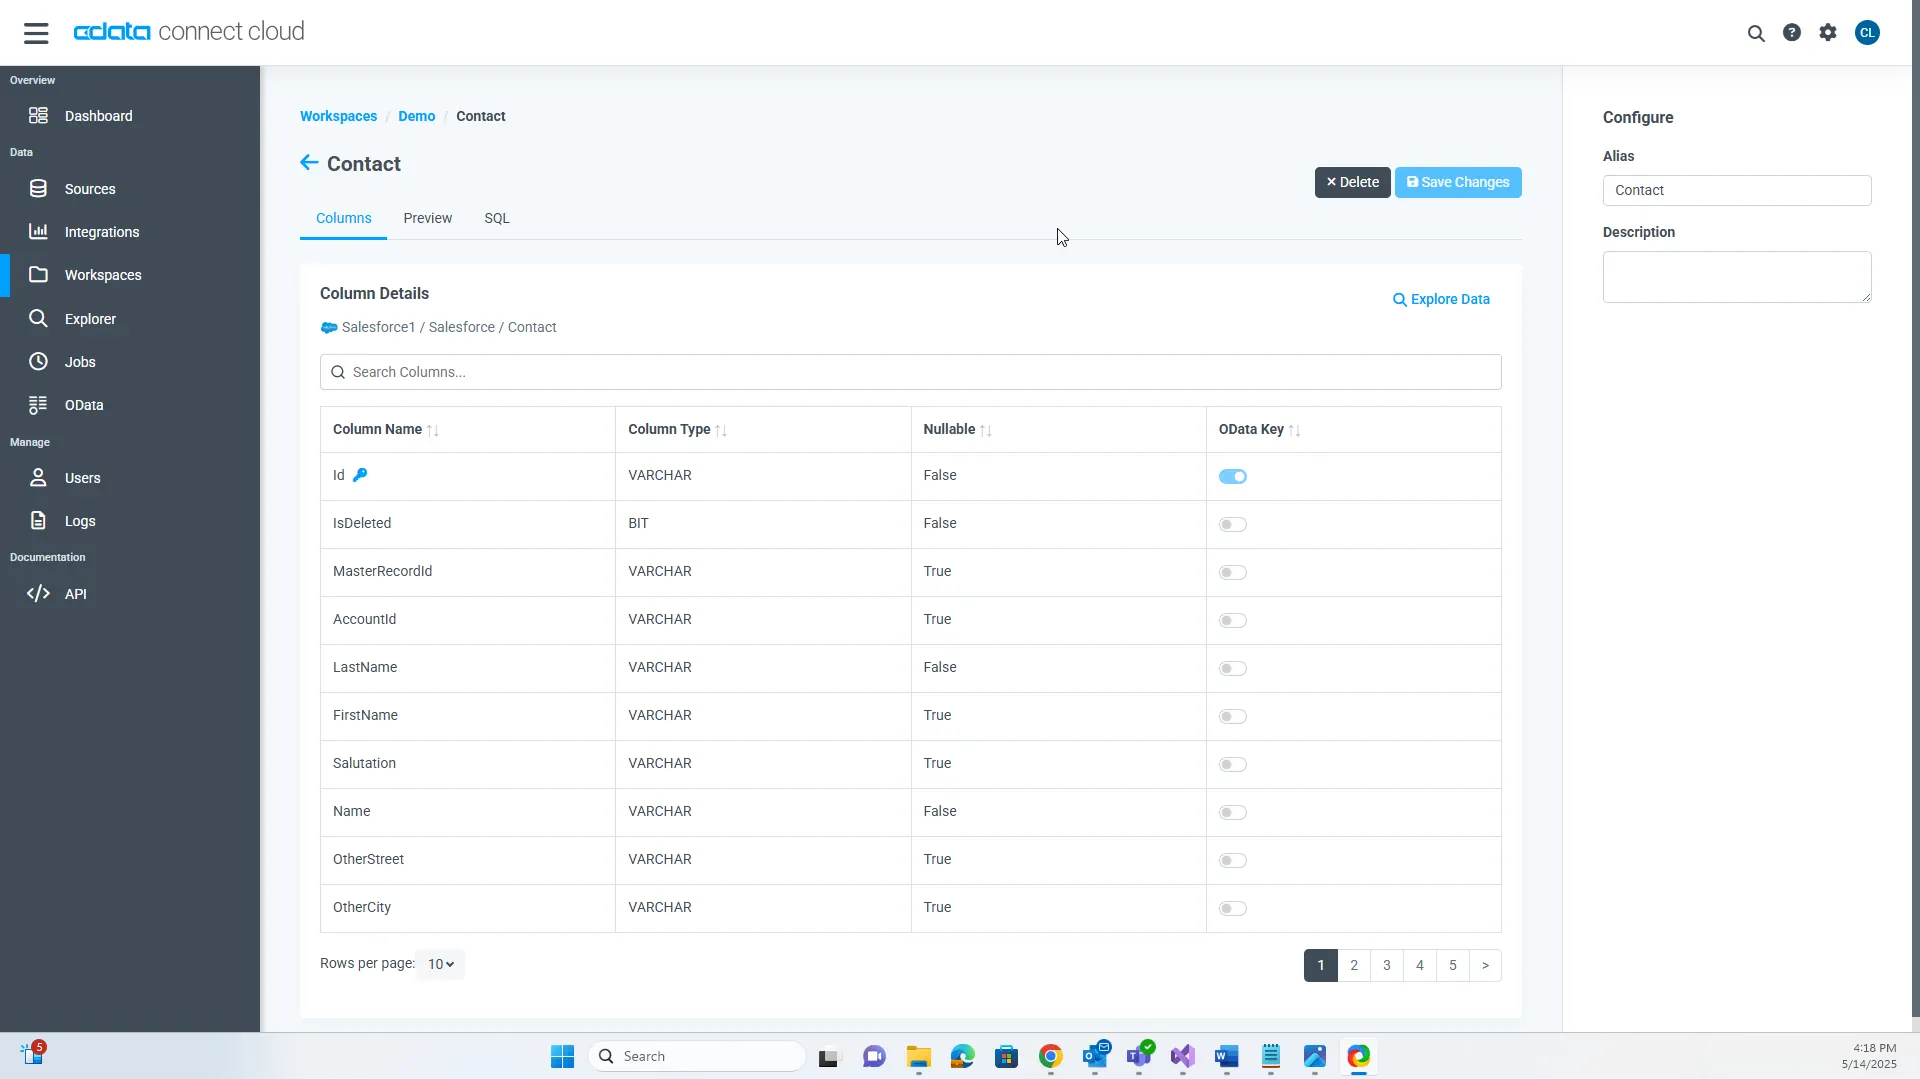Image resolution: width=1920 pixels, height=1079 pixels.
Task: Disable the OData Key toggle for Id
Action: click(1232, 477)
